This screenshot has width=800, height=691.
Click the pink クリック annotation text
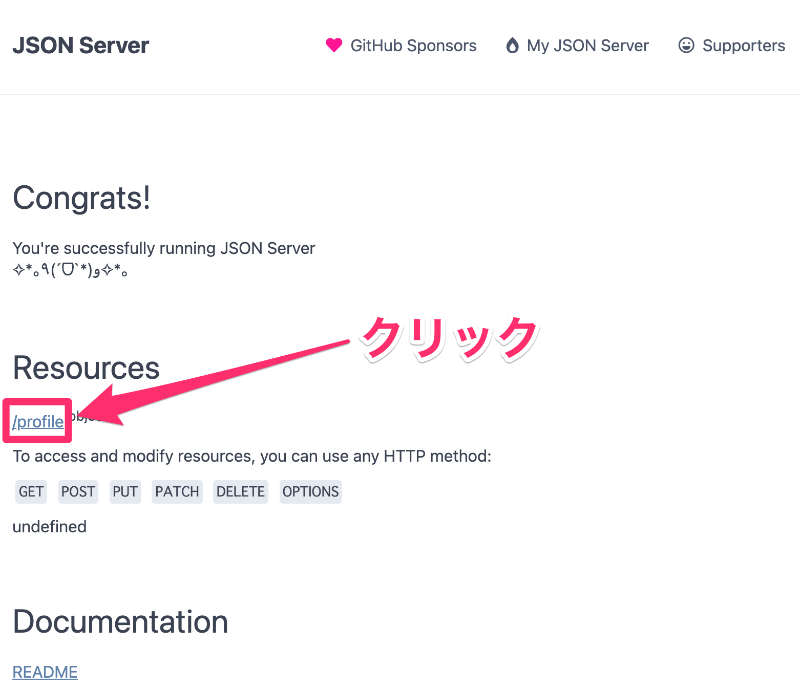(449, 337)
